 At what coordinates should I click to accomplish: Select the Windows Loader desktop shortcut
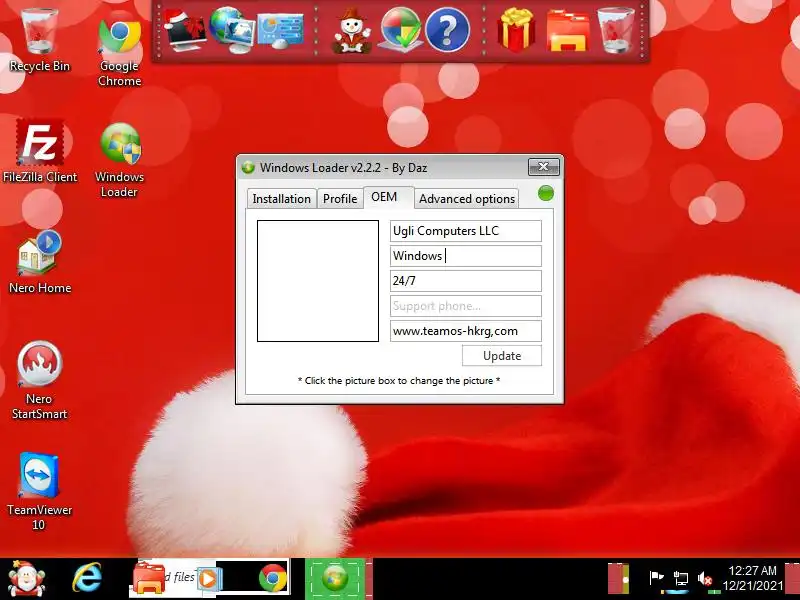click(119, 160)
